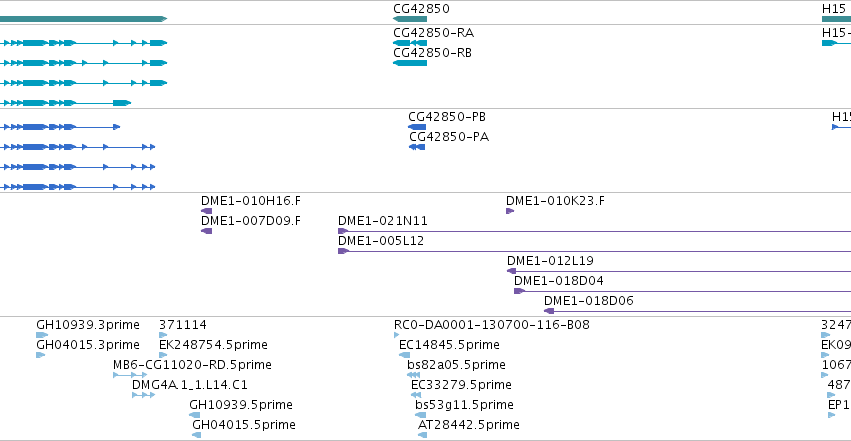Viewport: 851px width, 441px height.
Task: Select the CG42850-RA transcript glyph
Action: (410, 43)
